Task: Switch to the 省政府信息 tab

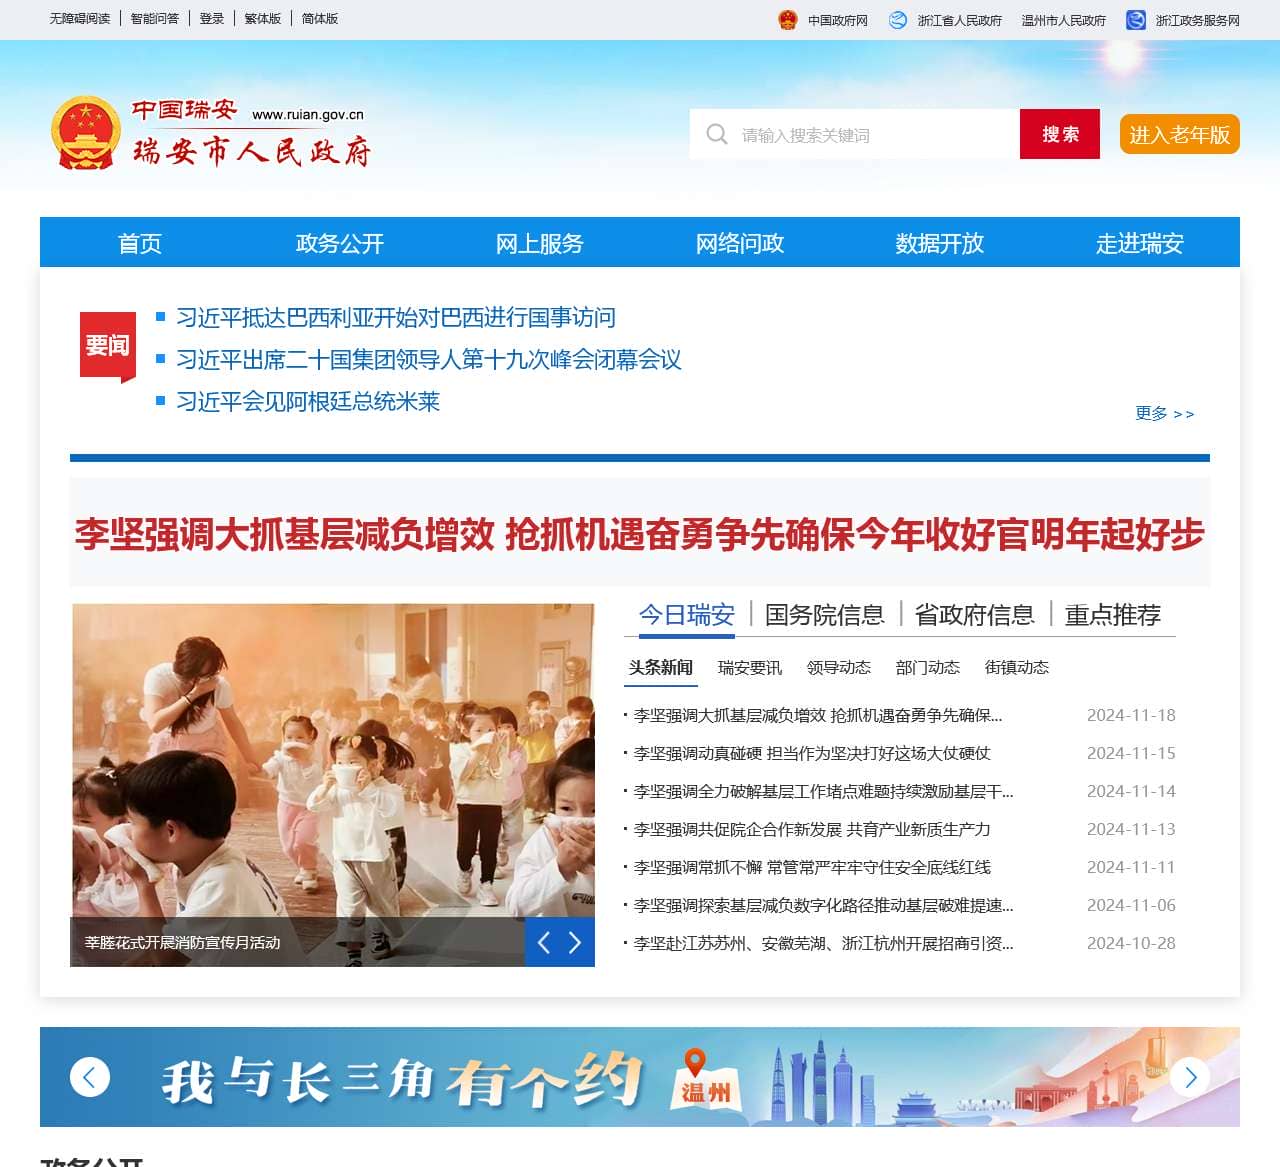Action: click(x=975, y=615)
